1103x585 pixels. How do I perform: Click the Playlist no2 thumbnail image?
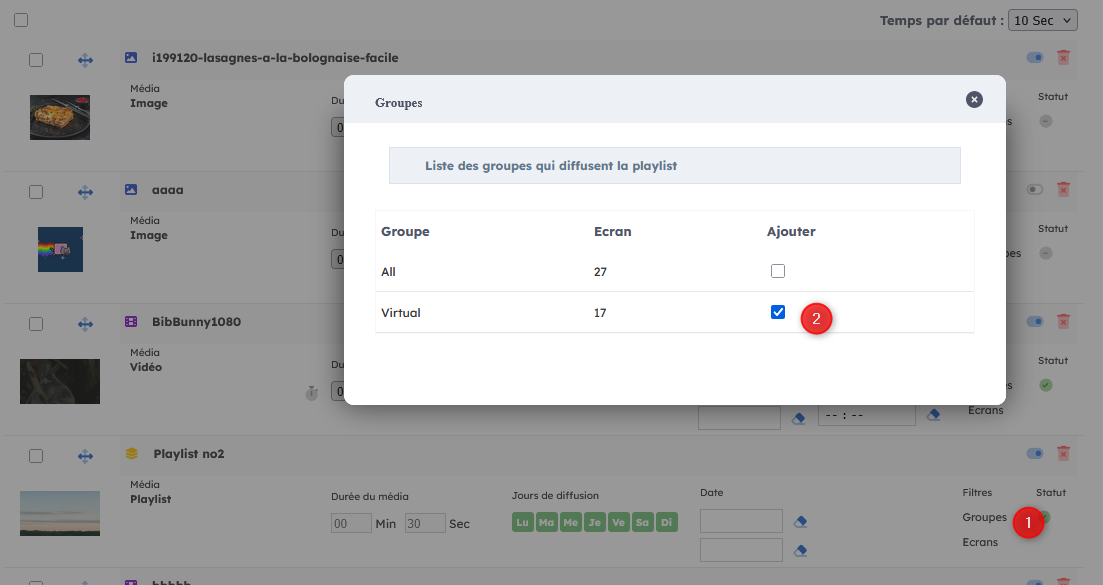60,513
